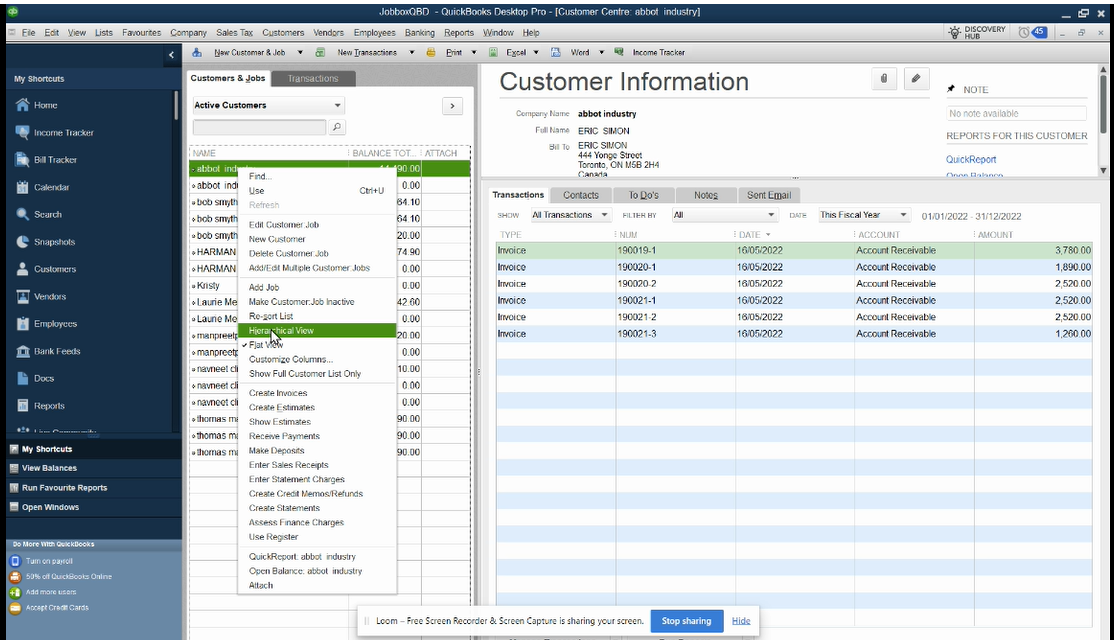
Task: Click Open Windows in sidebar
Action: coord(50,507)
